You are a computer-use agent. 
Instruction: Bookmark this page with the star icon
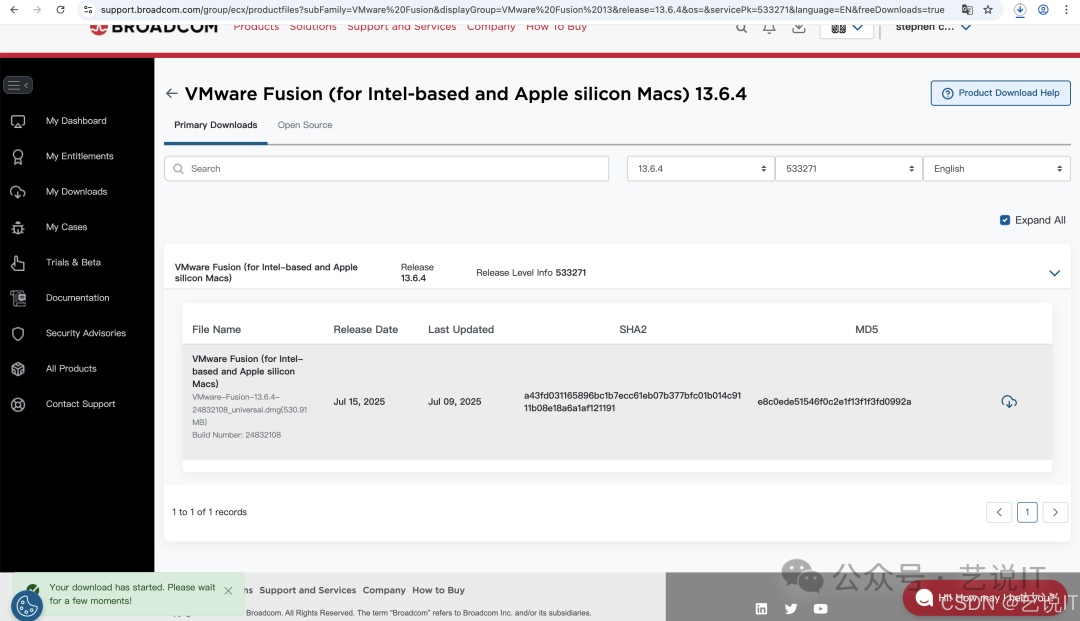click(988, 9)
